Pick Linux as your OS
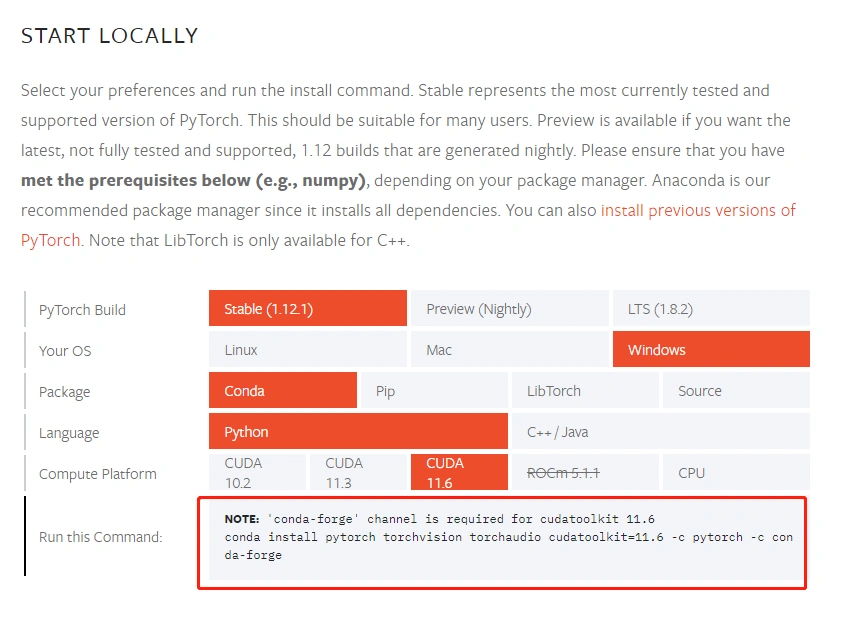Image resolution: width=842 pixels, height=630 pixels. tap(308, 349)
